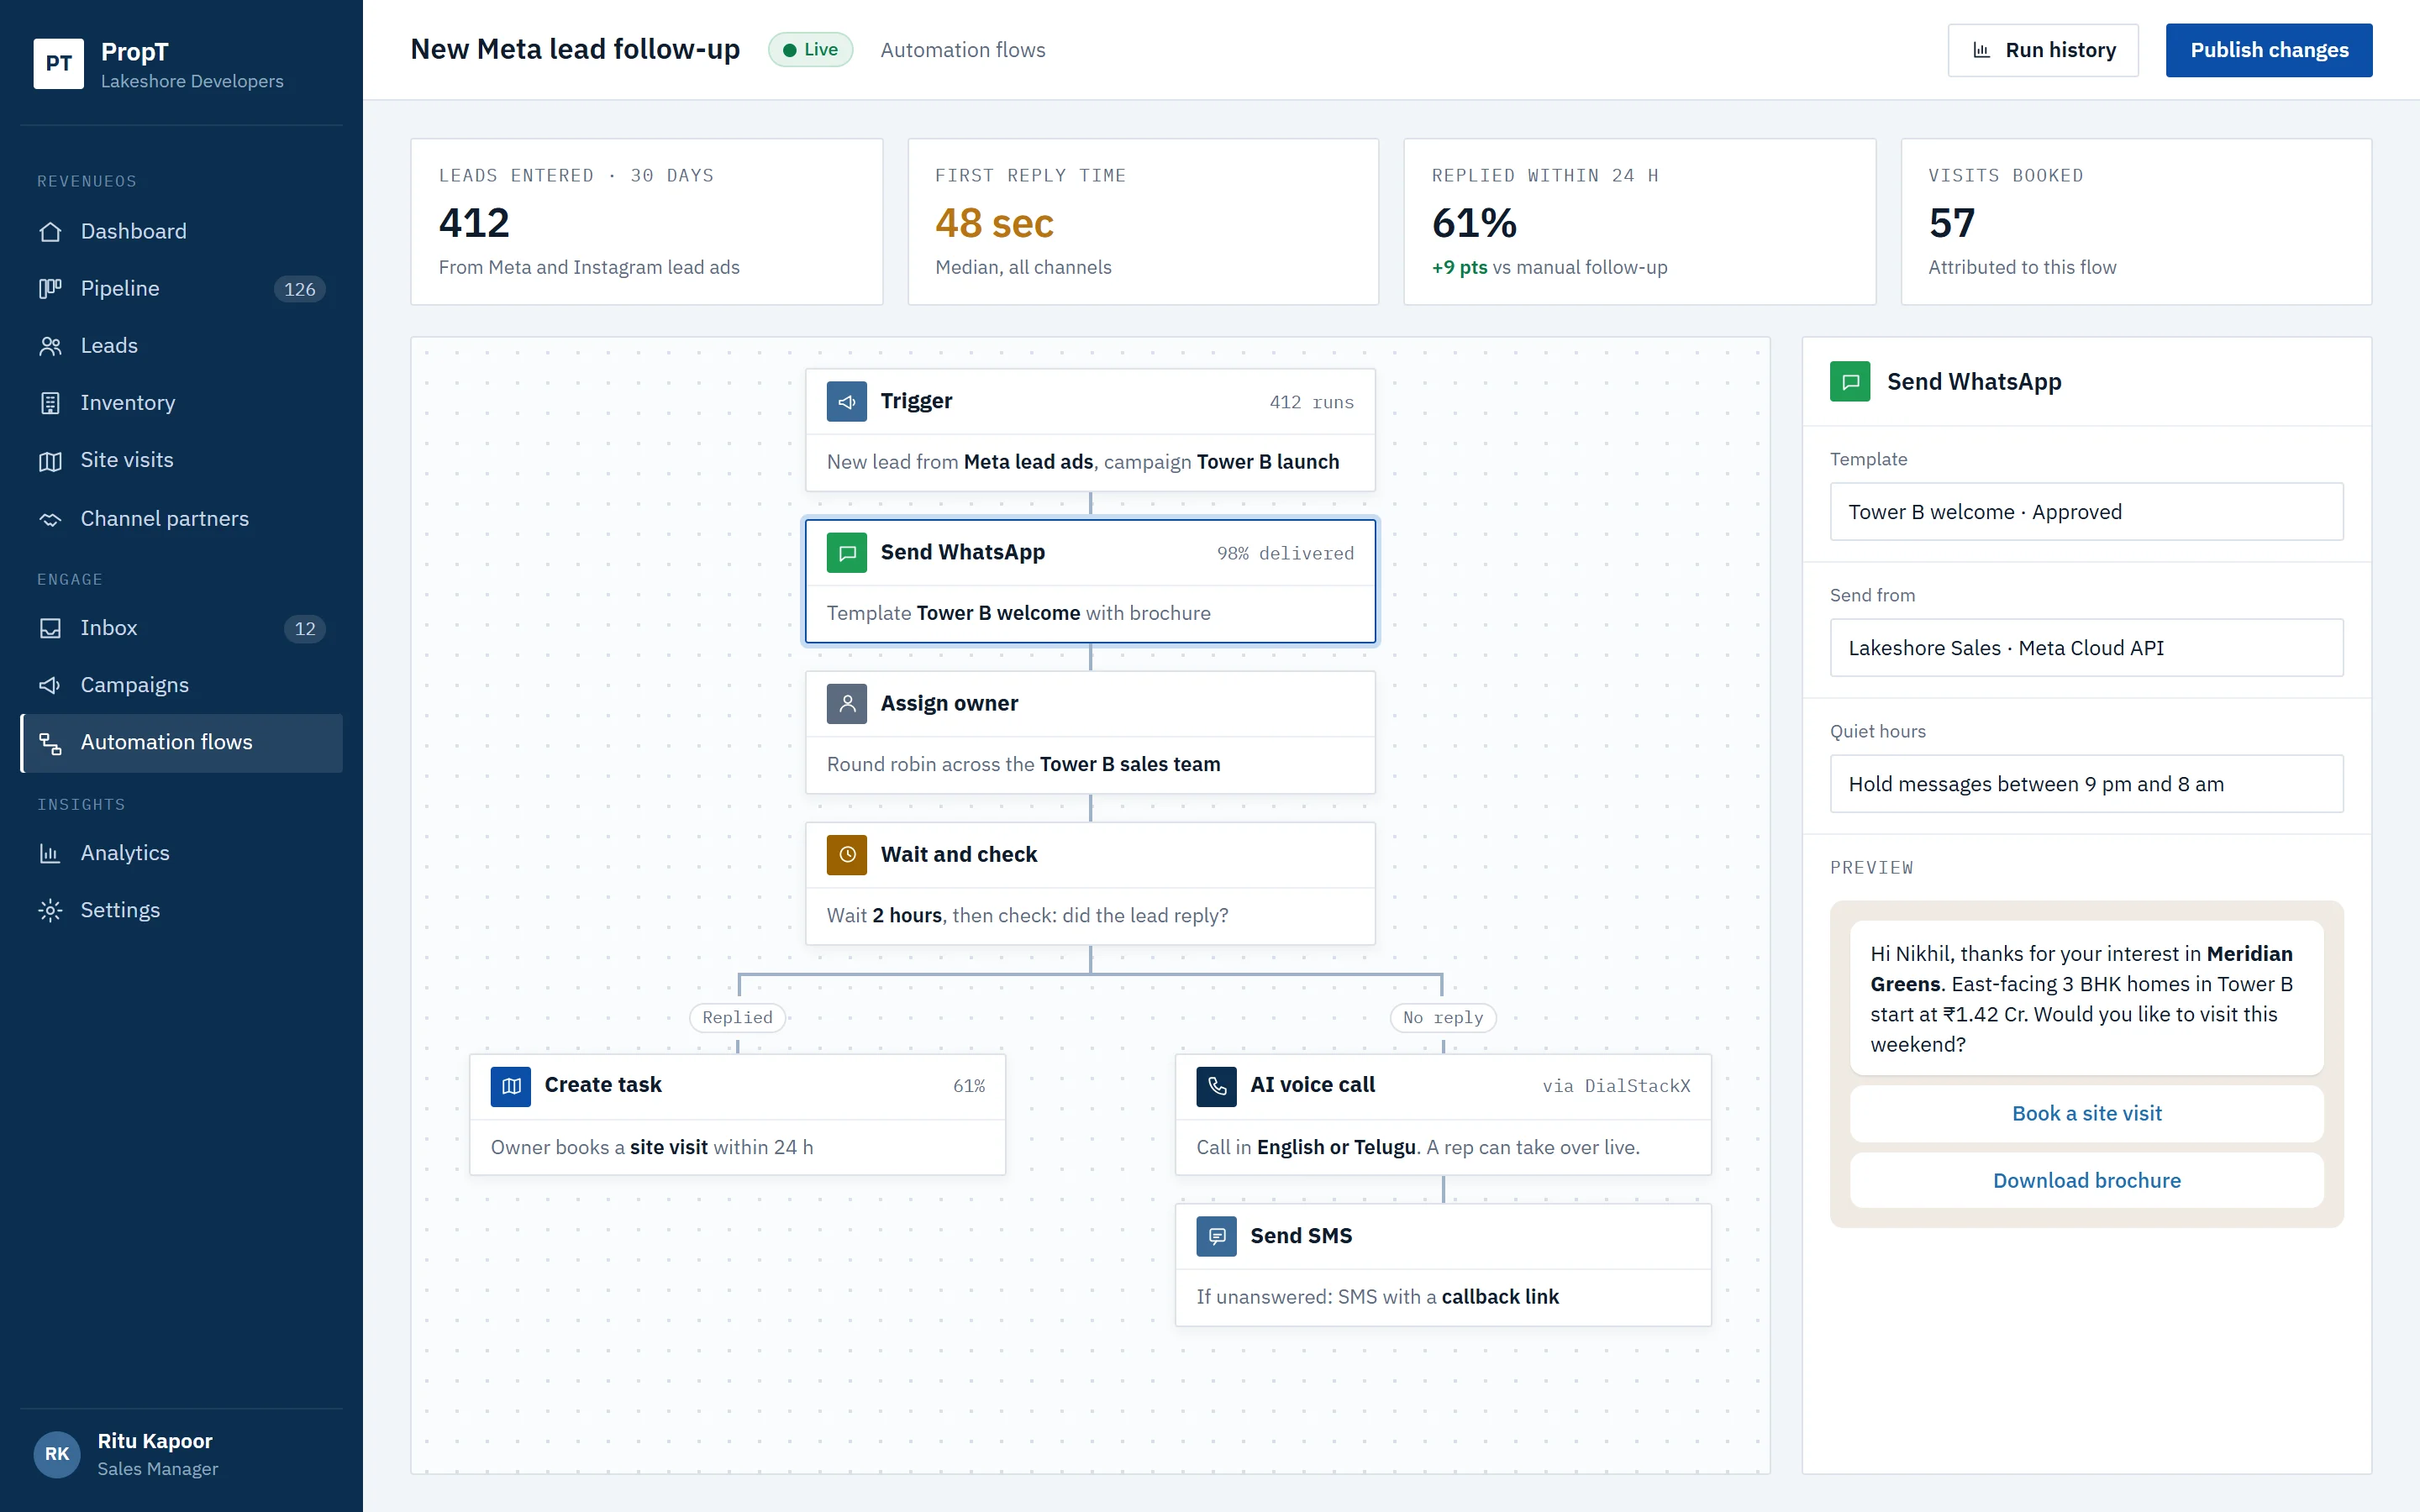Viewport: 2420px width, 1512px height.
Task: Click the Send SMS message icon
Action: [1216, 1236]
